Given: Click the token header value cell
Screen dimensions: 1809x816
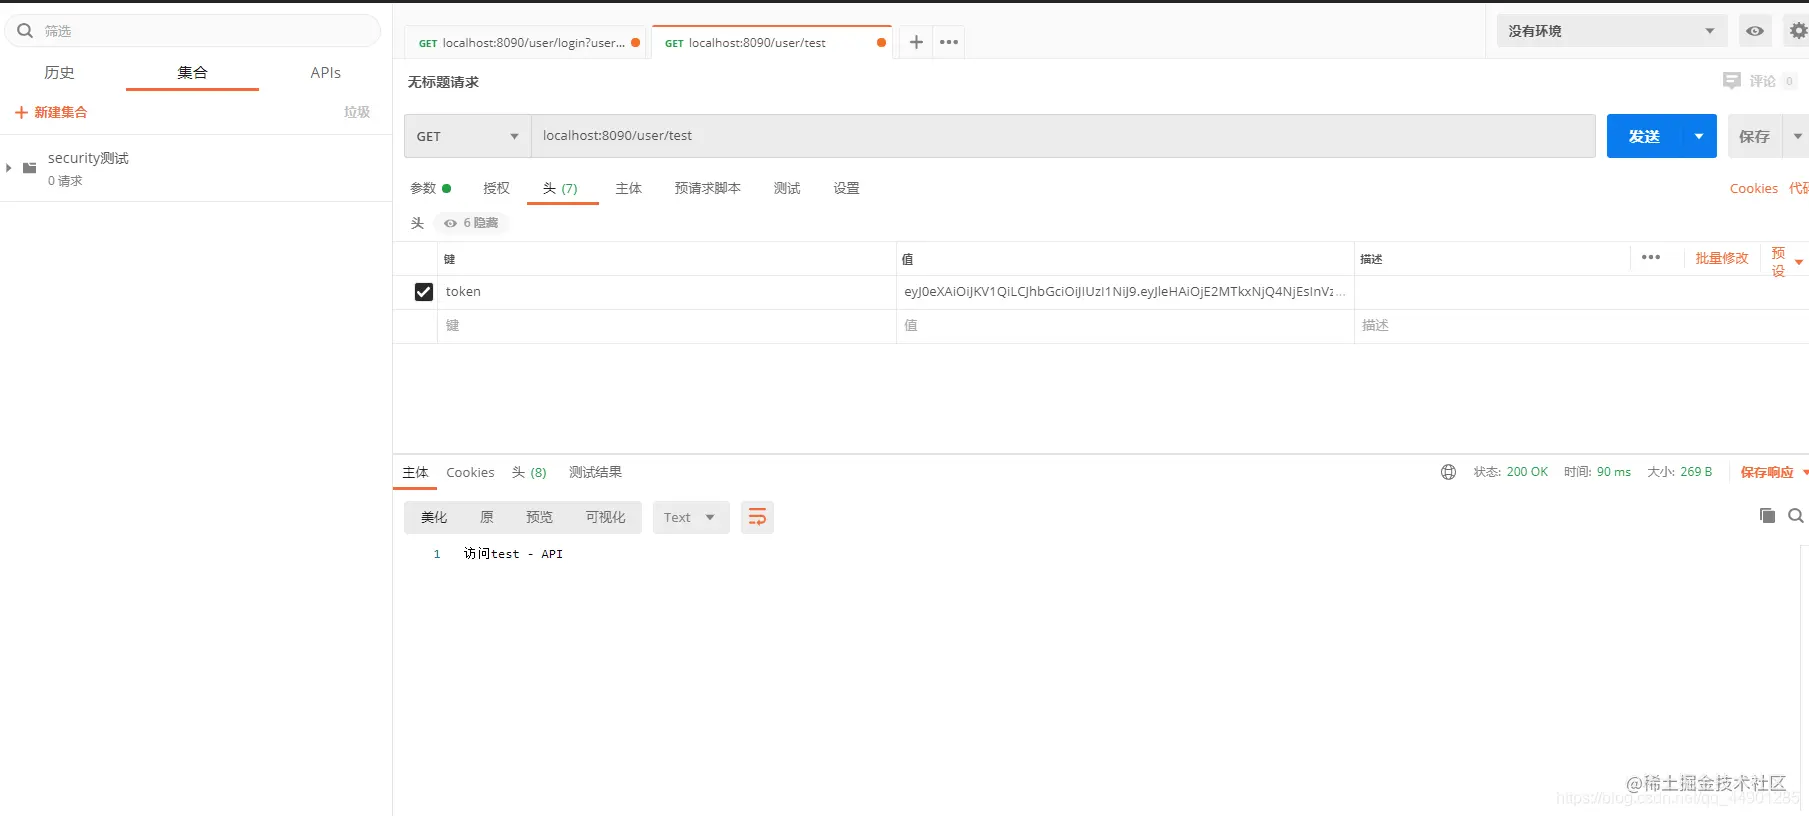Looking at the screenshot, I should pos(1125,292).
